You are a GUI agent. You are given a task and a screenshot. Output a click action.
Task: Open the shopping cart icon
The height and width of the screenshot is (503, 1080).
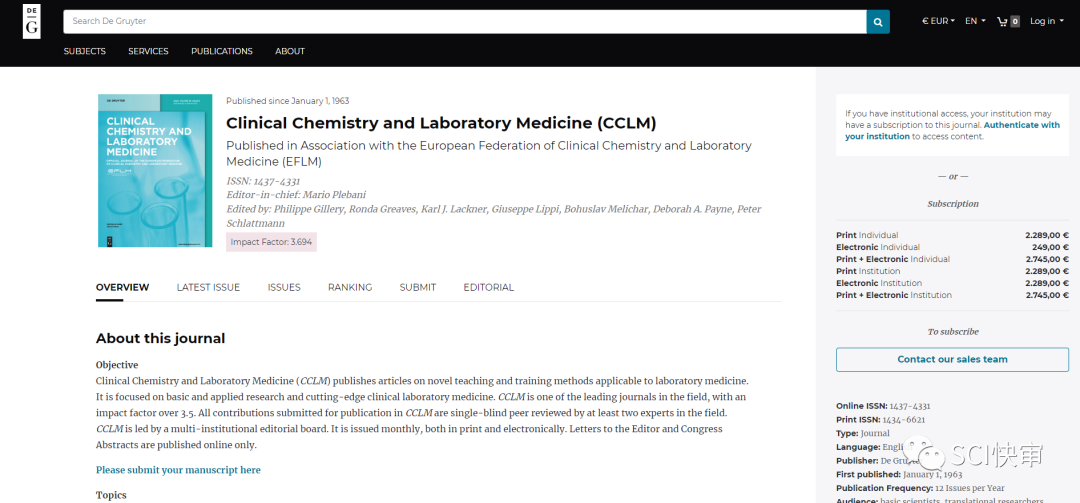point(1007,21)
